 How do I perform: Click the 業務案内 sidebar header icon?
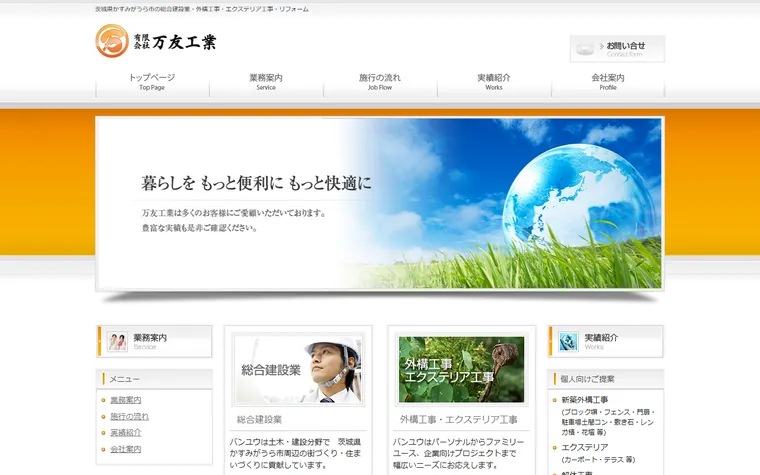point(117,342)
